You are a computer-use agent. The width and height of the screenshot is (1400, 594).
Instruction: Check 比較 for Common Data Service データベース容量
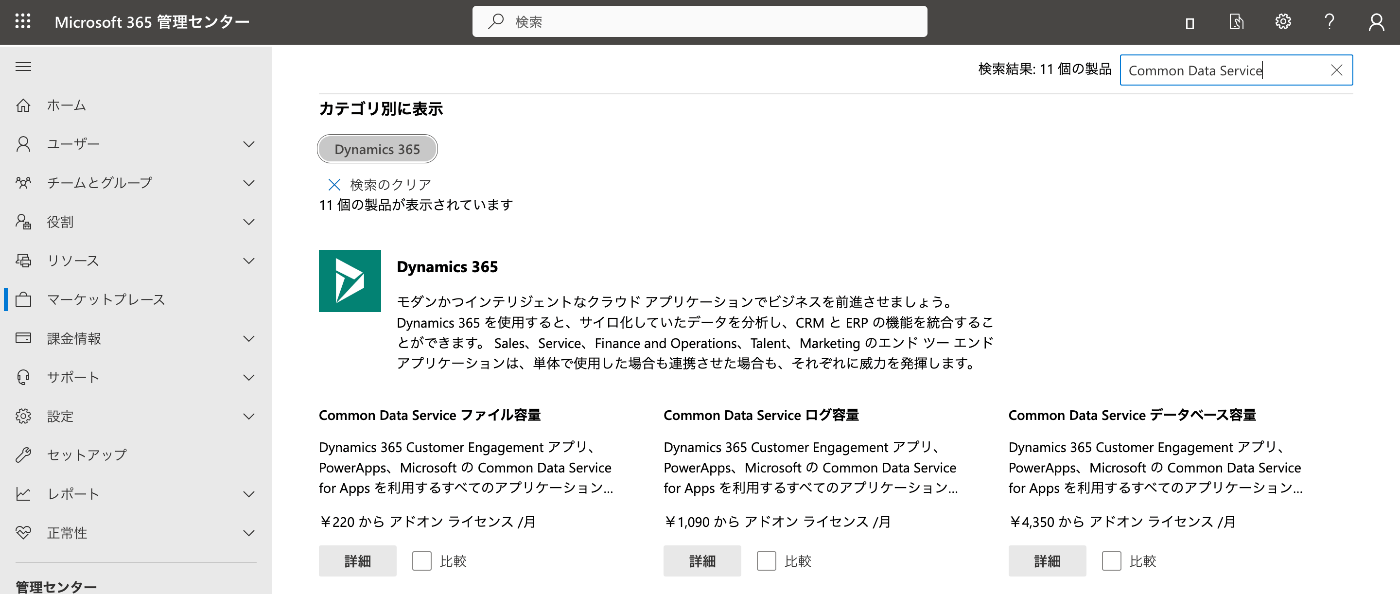(1112, 561)
